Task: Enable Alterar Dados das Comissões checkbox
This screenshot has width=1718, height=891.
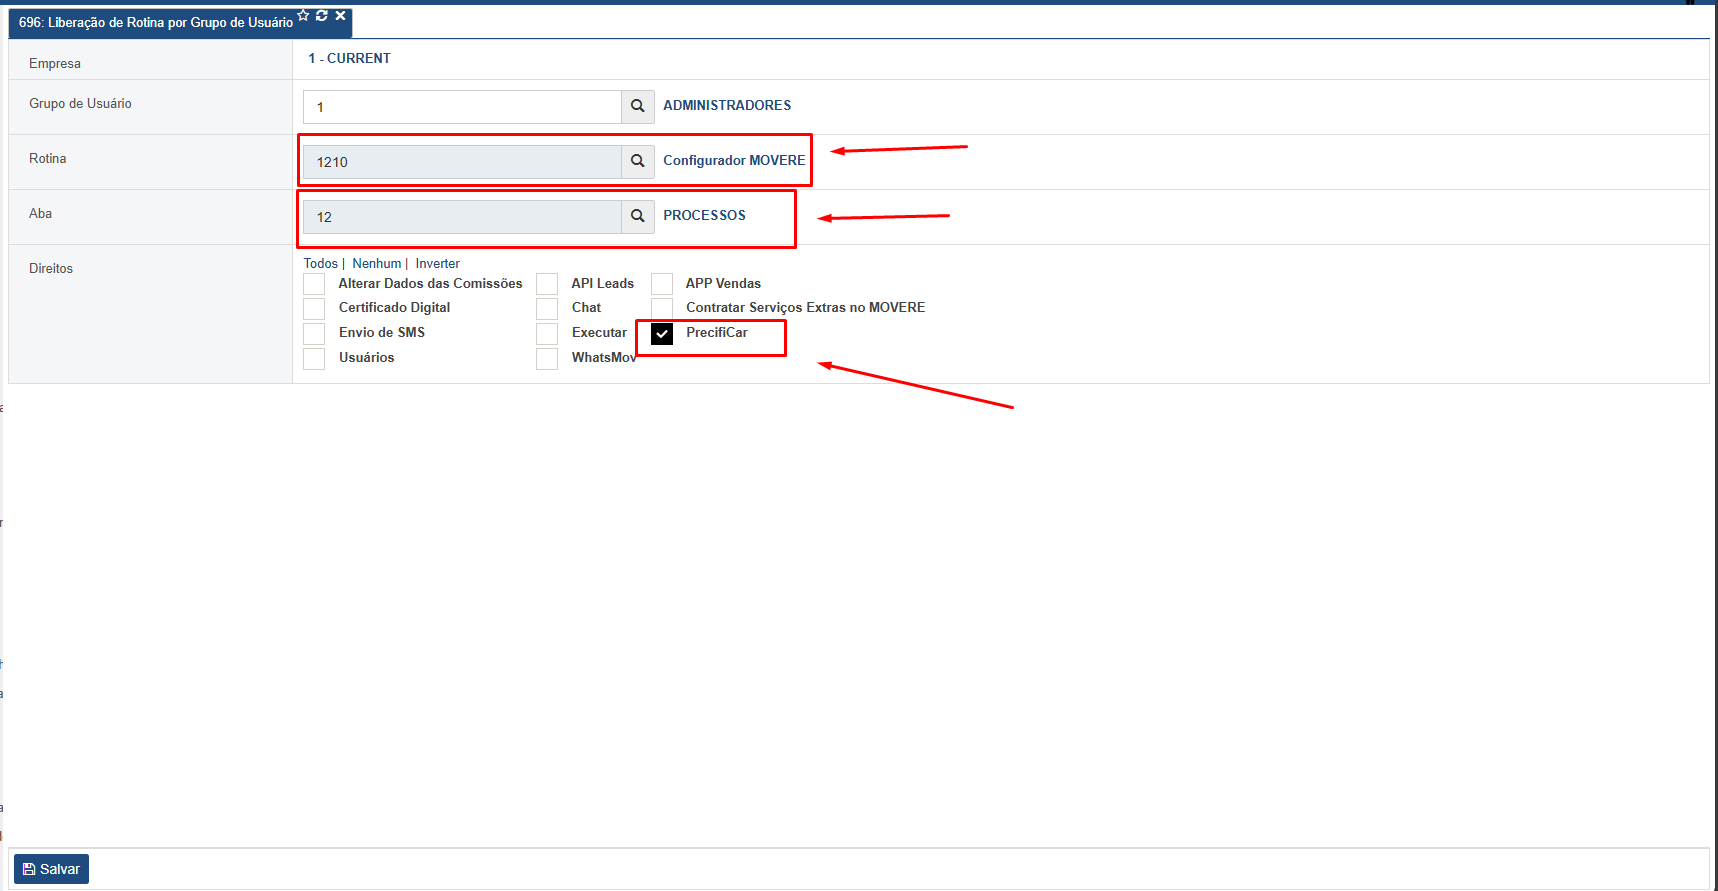Action: [x=314, y=284]
